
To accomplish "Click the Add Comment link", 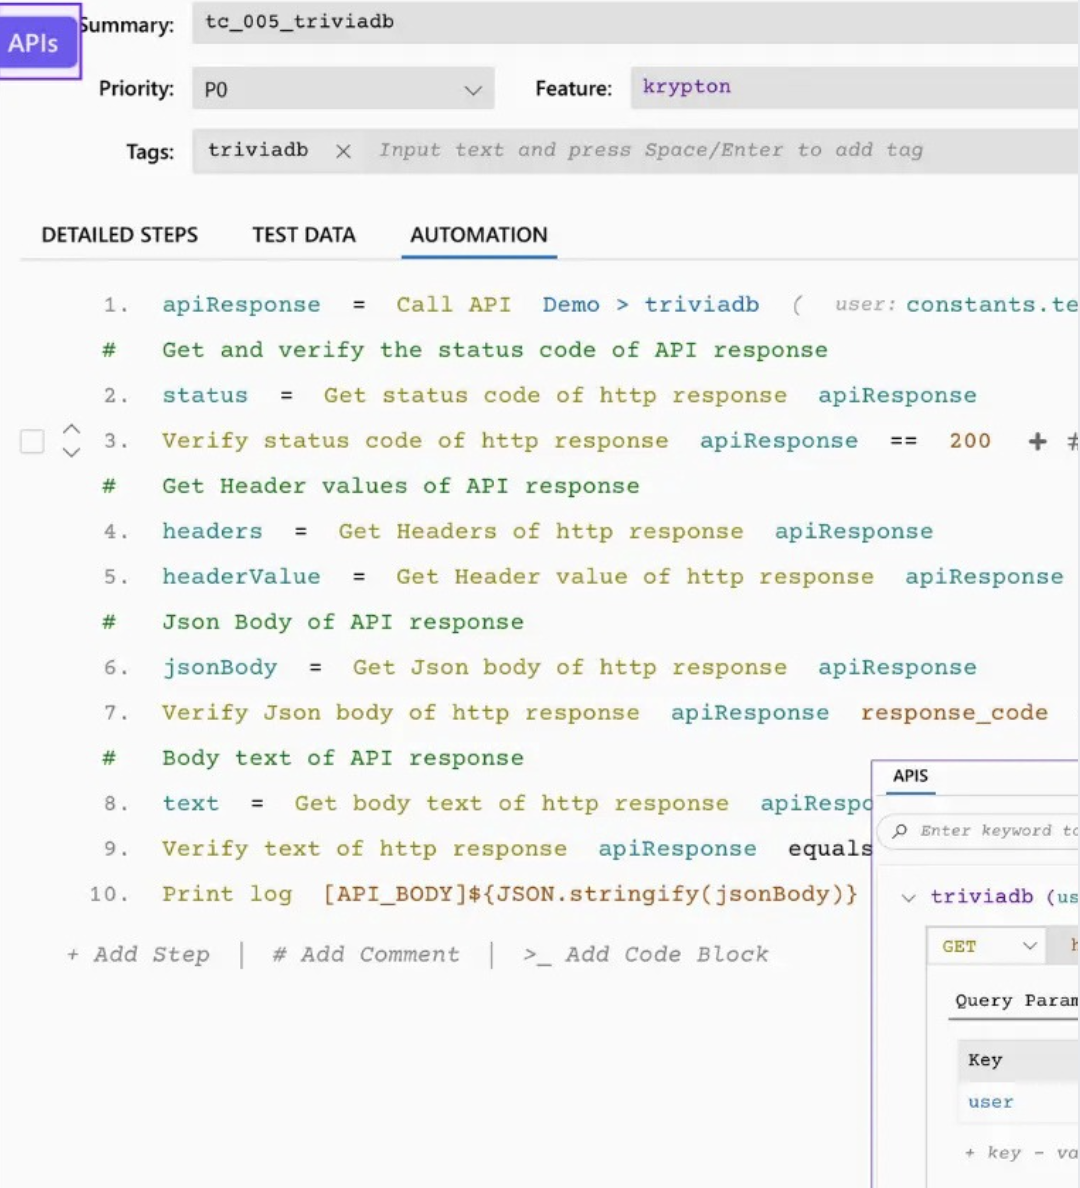I will tap(365, 954).
